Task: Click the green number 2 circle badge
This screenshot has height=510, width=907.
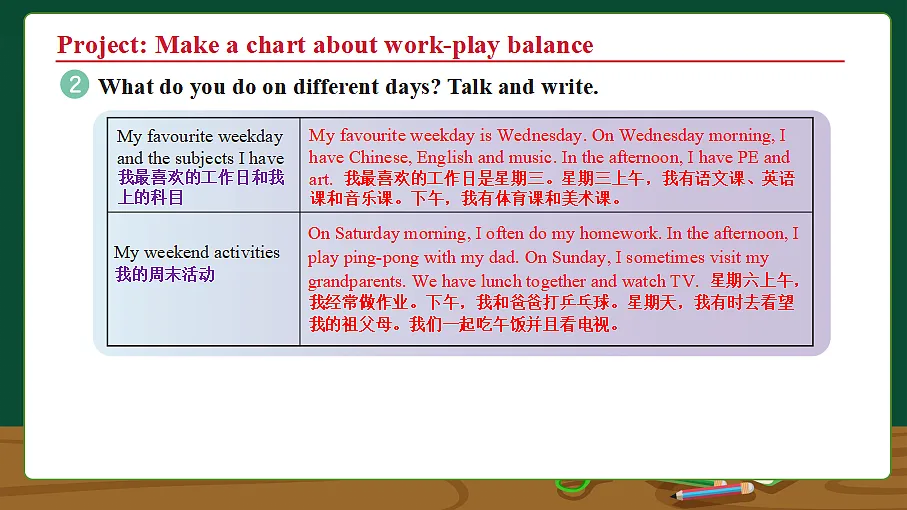Action: [x=75, y=84]
